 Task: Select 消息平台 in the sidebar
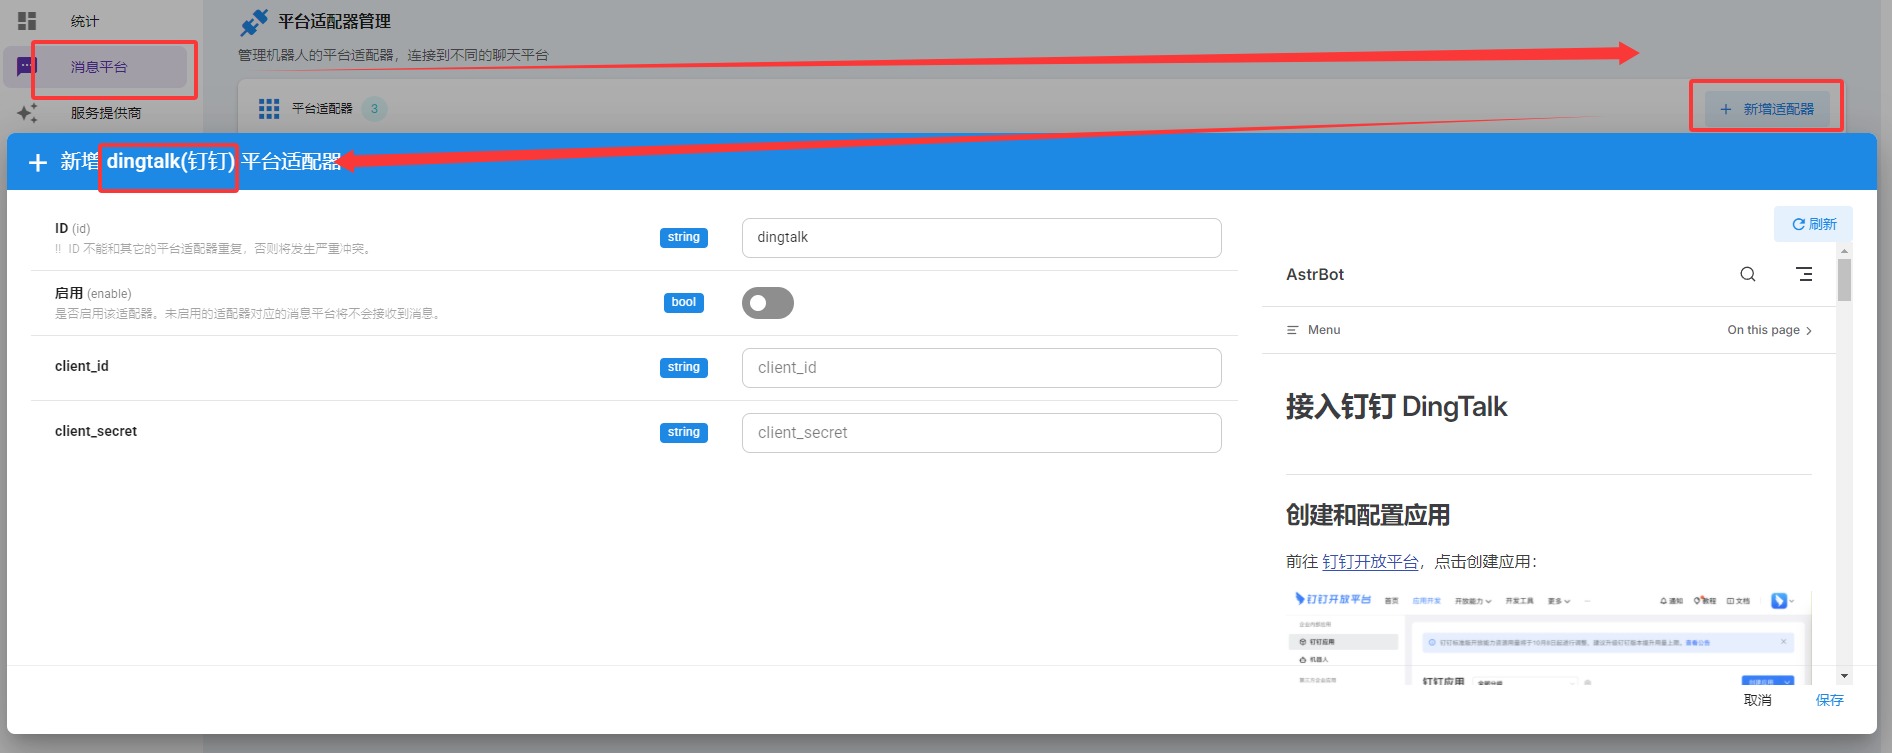coord(98,67)
